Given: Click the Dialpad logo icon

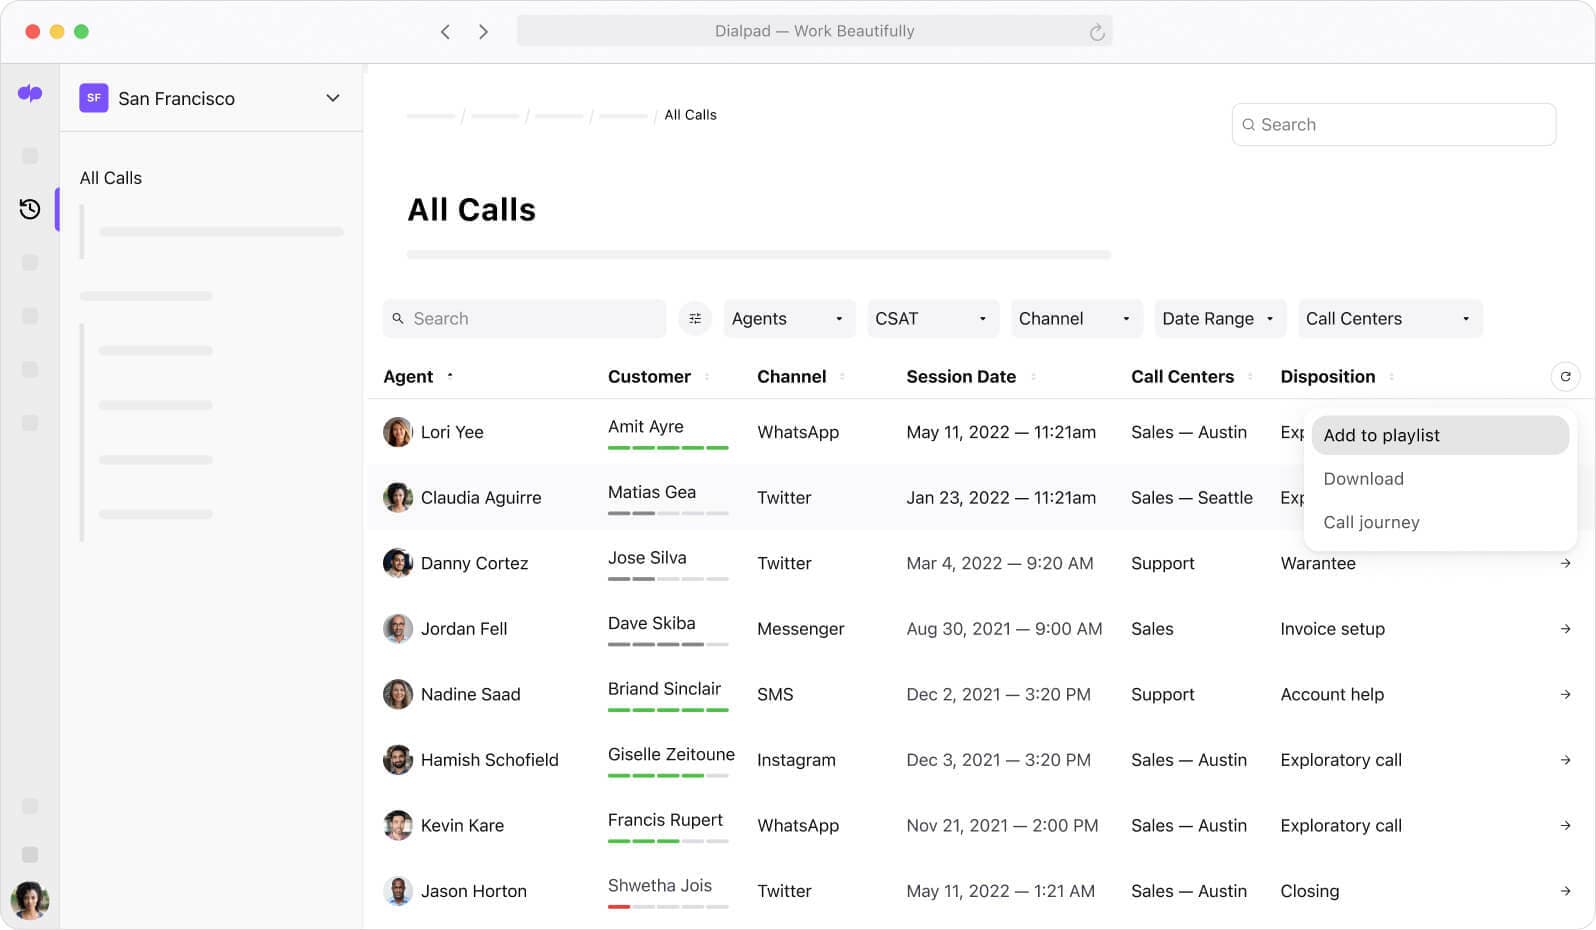Looking at the screenshot, I should click(x=30, y=94).
